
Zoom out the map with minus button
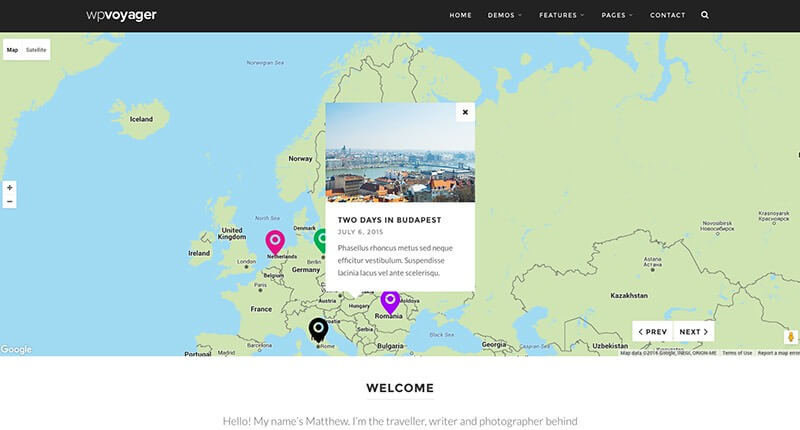10,202
